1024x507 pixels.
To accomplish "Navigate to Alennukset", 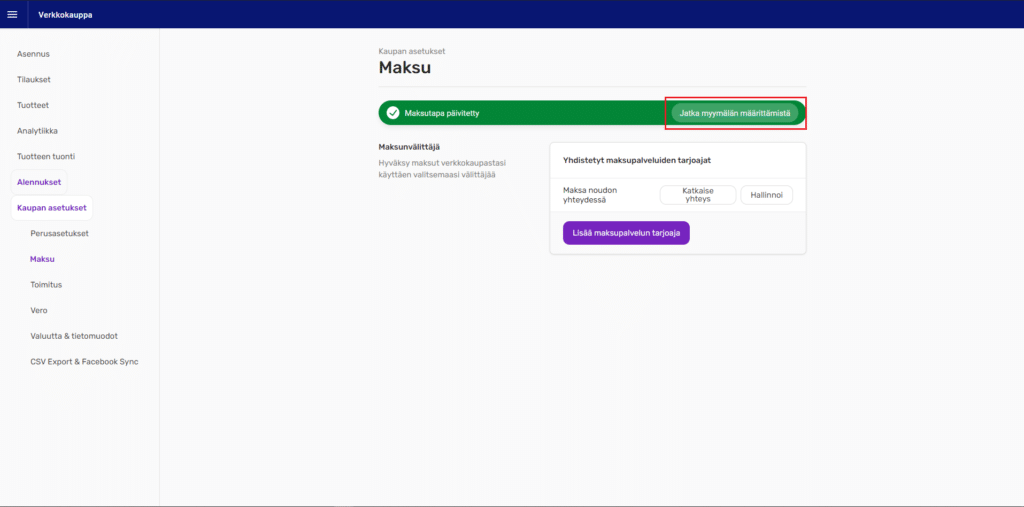I will pos(39,182).
